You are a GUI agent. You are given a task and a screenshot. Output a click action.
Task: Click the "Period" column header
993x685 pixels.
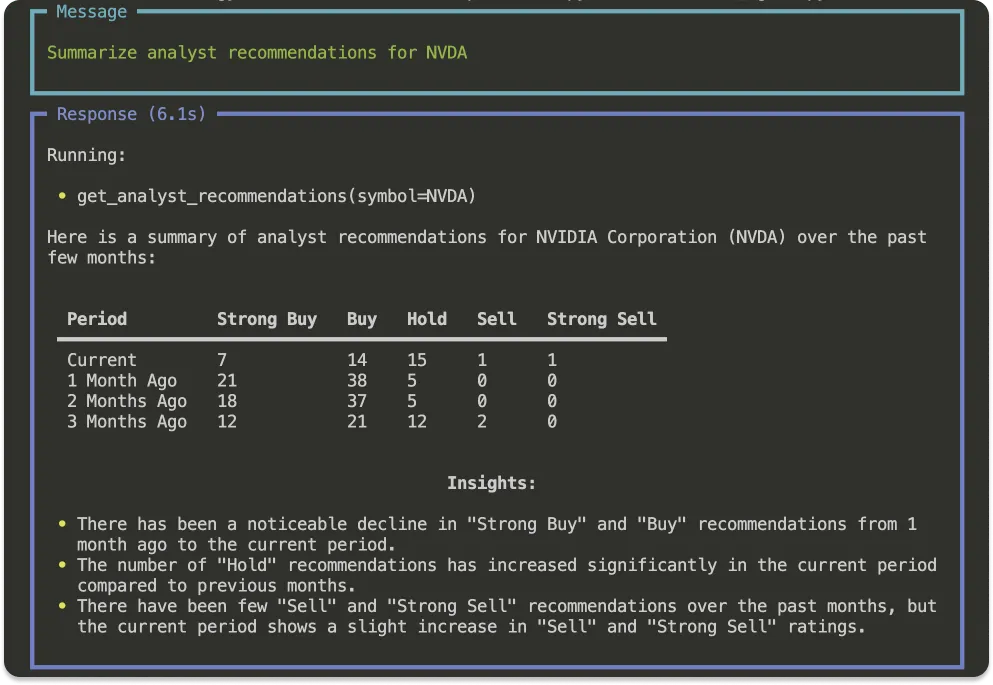97,319
